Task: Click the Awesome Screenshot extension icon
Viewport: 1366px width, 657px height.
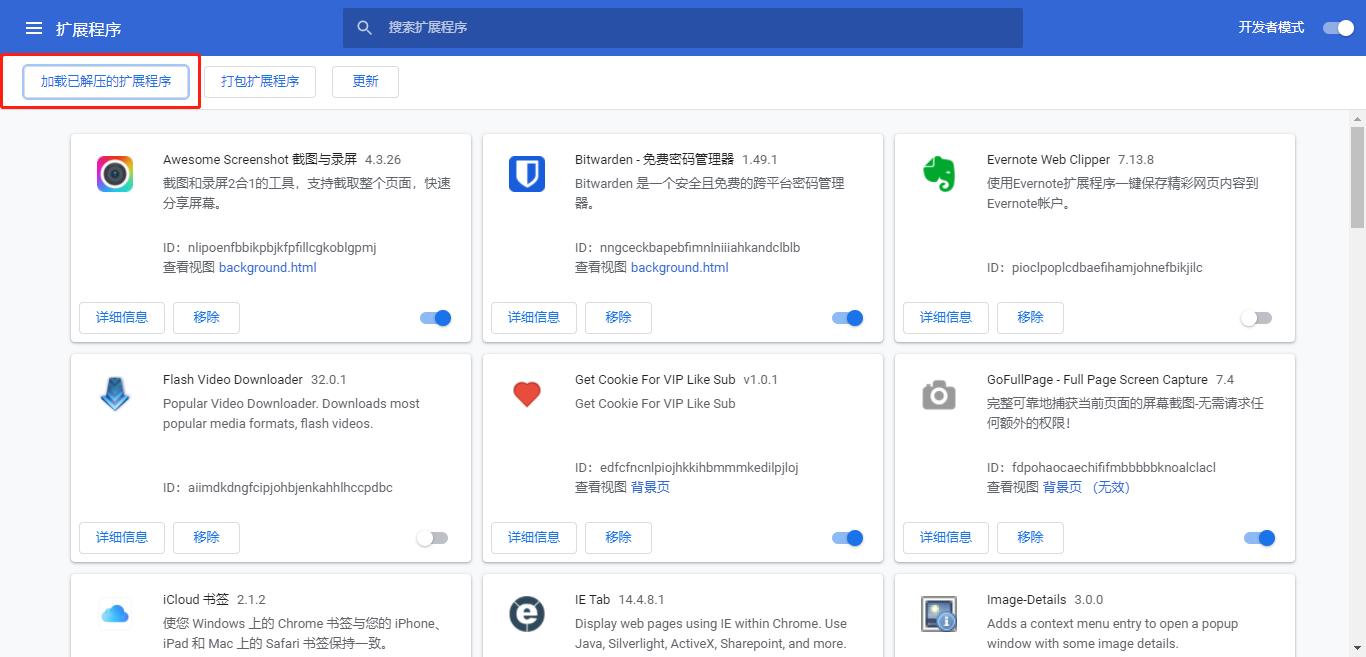Action: [114, 173]
